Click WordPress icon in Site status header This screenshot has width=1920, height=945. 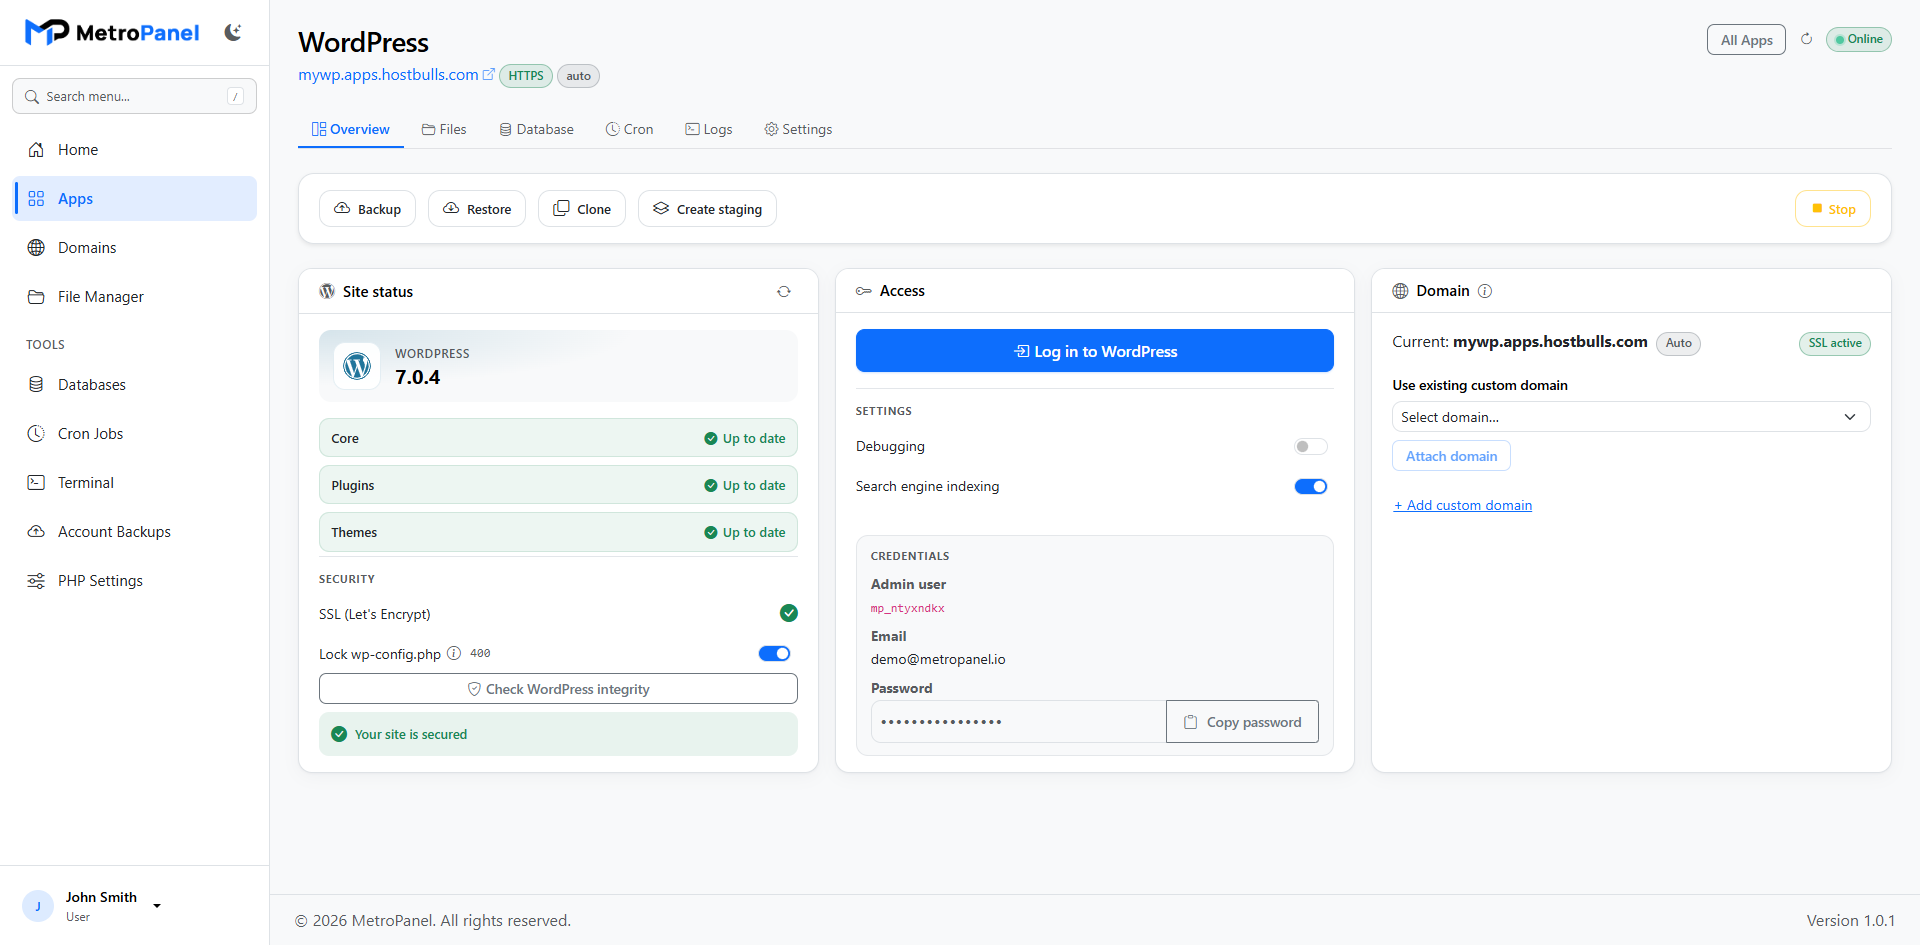point(327,291)
